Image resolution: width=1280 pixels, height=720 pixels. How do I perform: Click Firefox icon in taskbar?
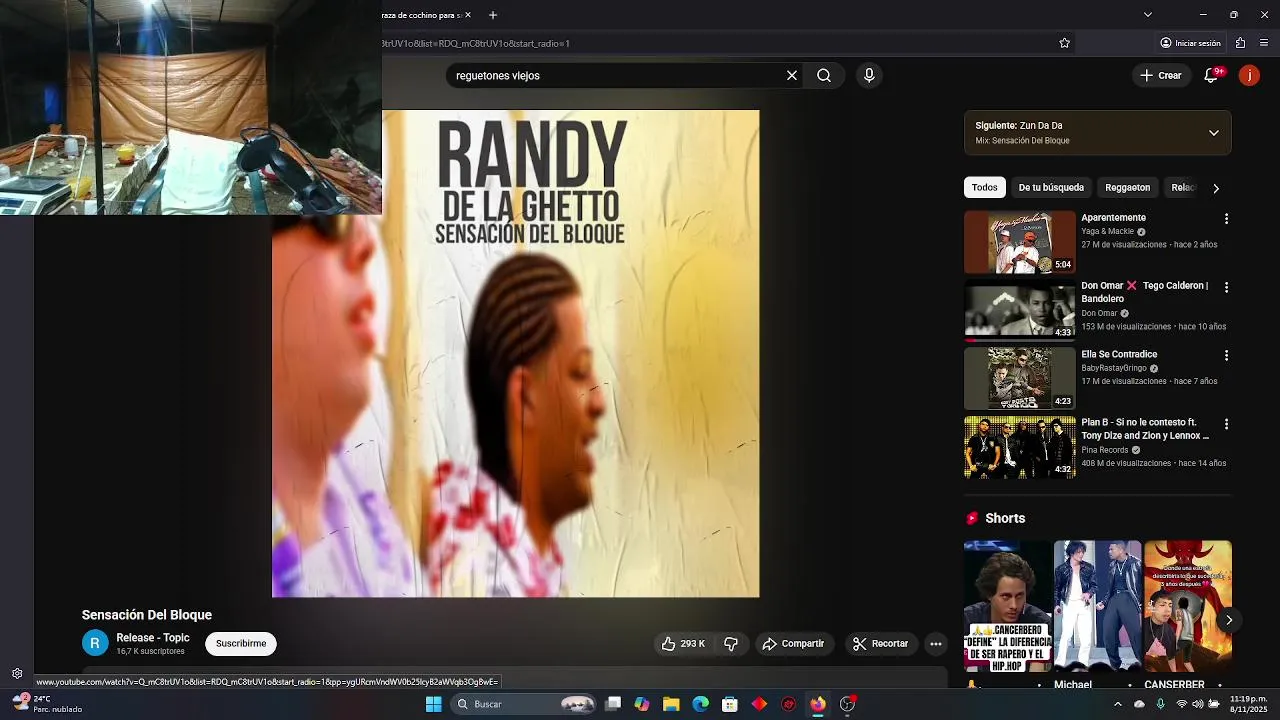tap(818, 704)
